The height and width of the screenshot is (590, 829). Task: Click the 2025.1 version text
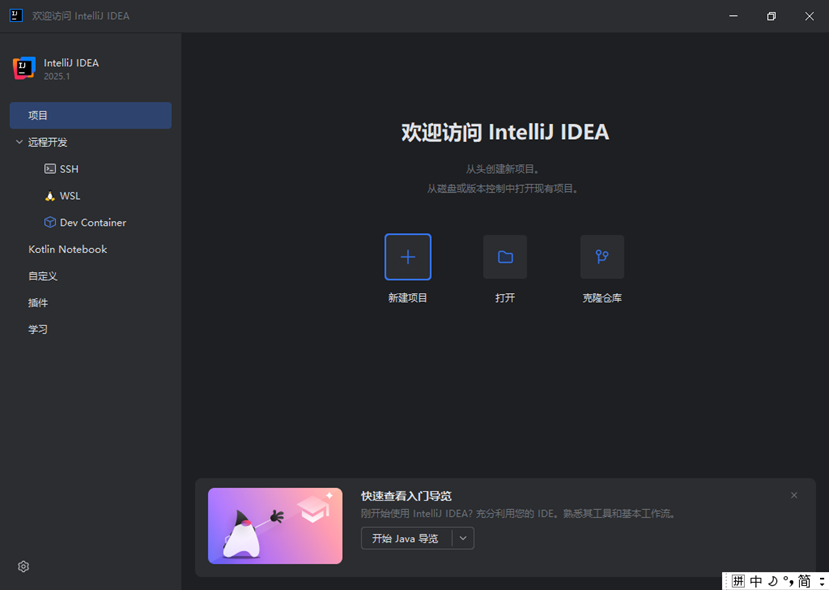click(x=57, y=76)
